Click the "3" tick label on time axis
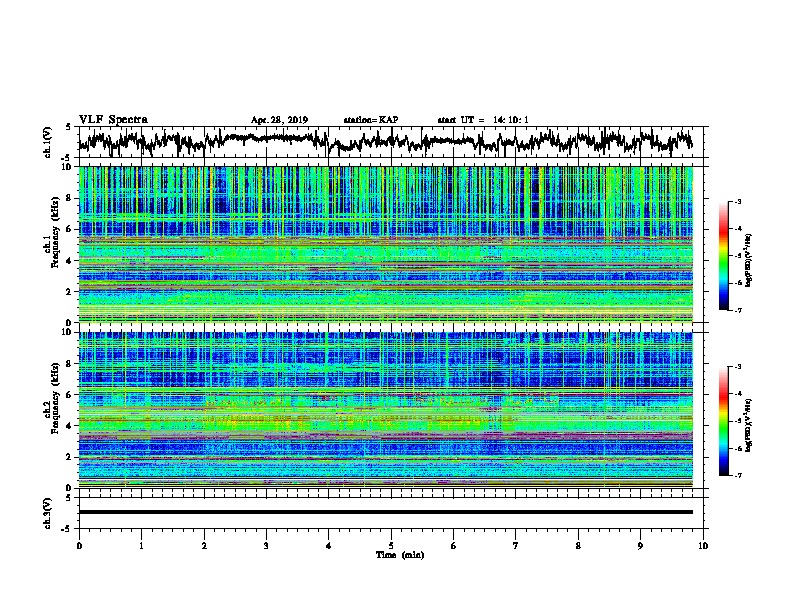Screen dimensions: 792x612 pyautogui.click(x=266, y=546)
